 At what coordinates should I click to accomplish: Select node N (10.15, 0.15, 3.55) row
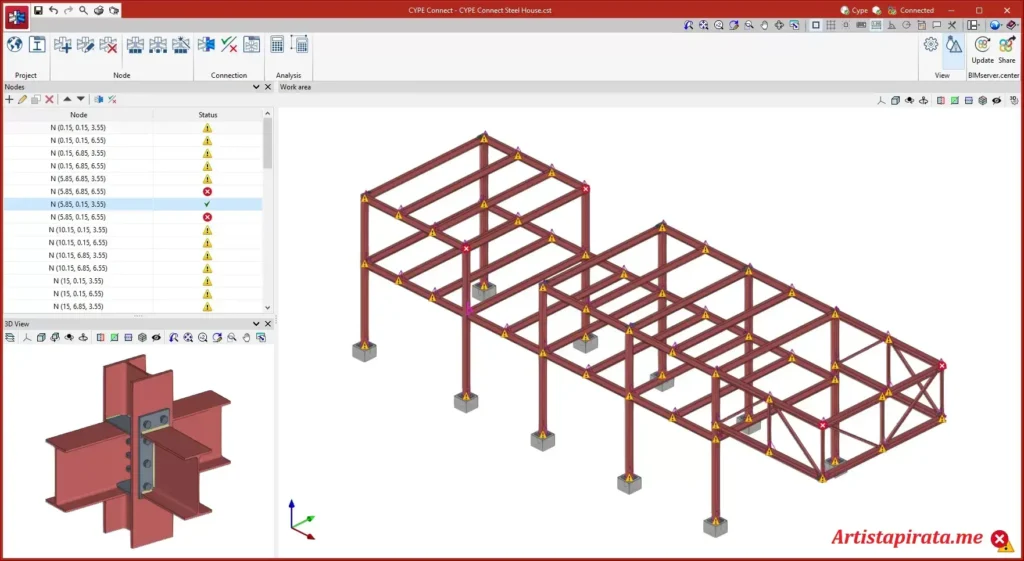78,230
